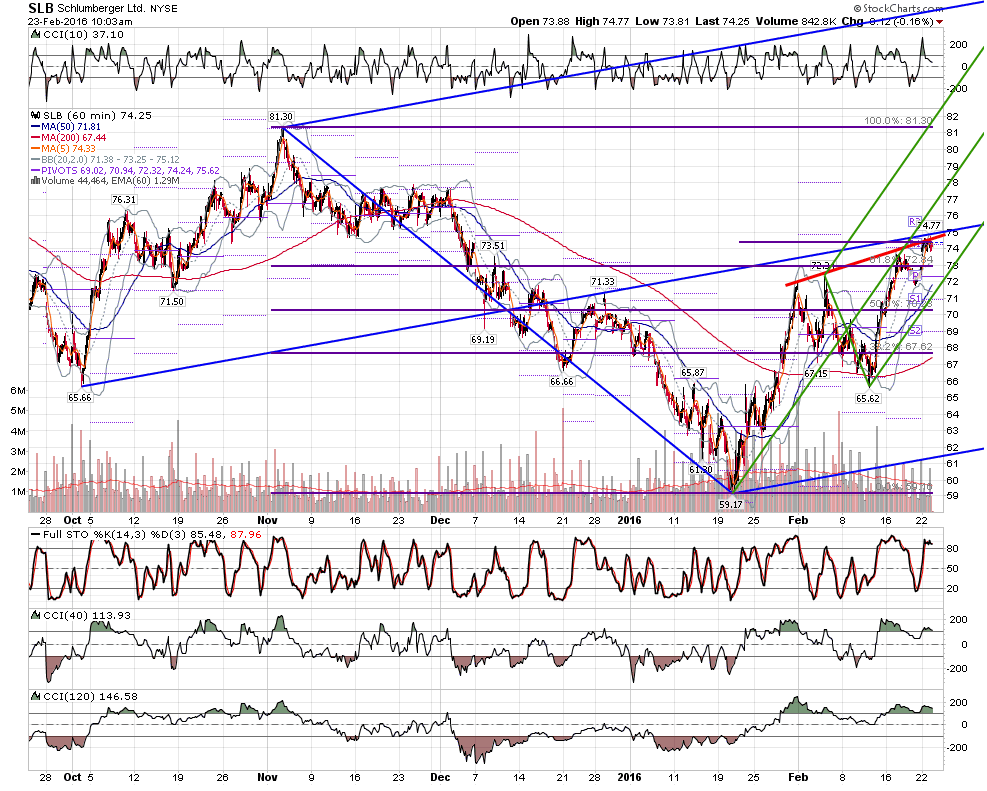
Task: Click the 76.31 price annotation
Action: tap(124, 199)
